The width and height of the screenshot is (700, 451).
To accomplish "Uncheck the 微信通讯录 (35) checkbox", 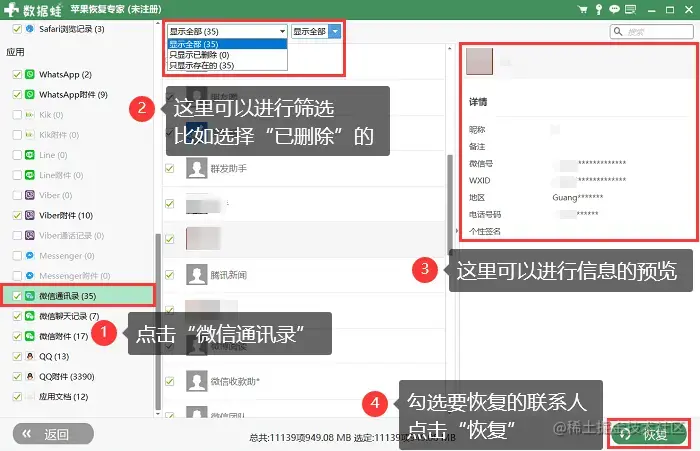I will [17, 296].
